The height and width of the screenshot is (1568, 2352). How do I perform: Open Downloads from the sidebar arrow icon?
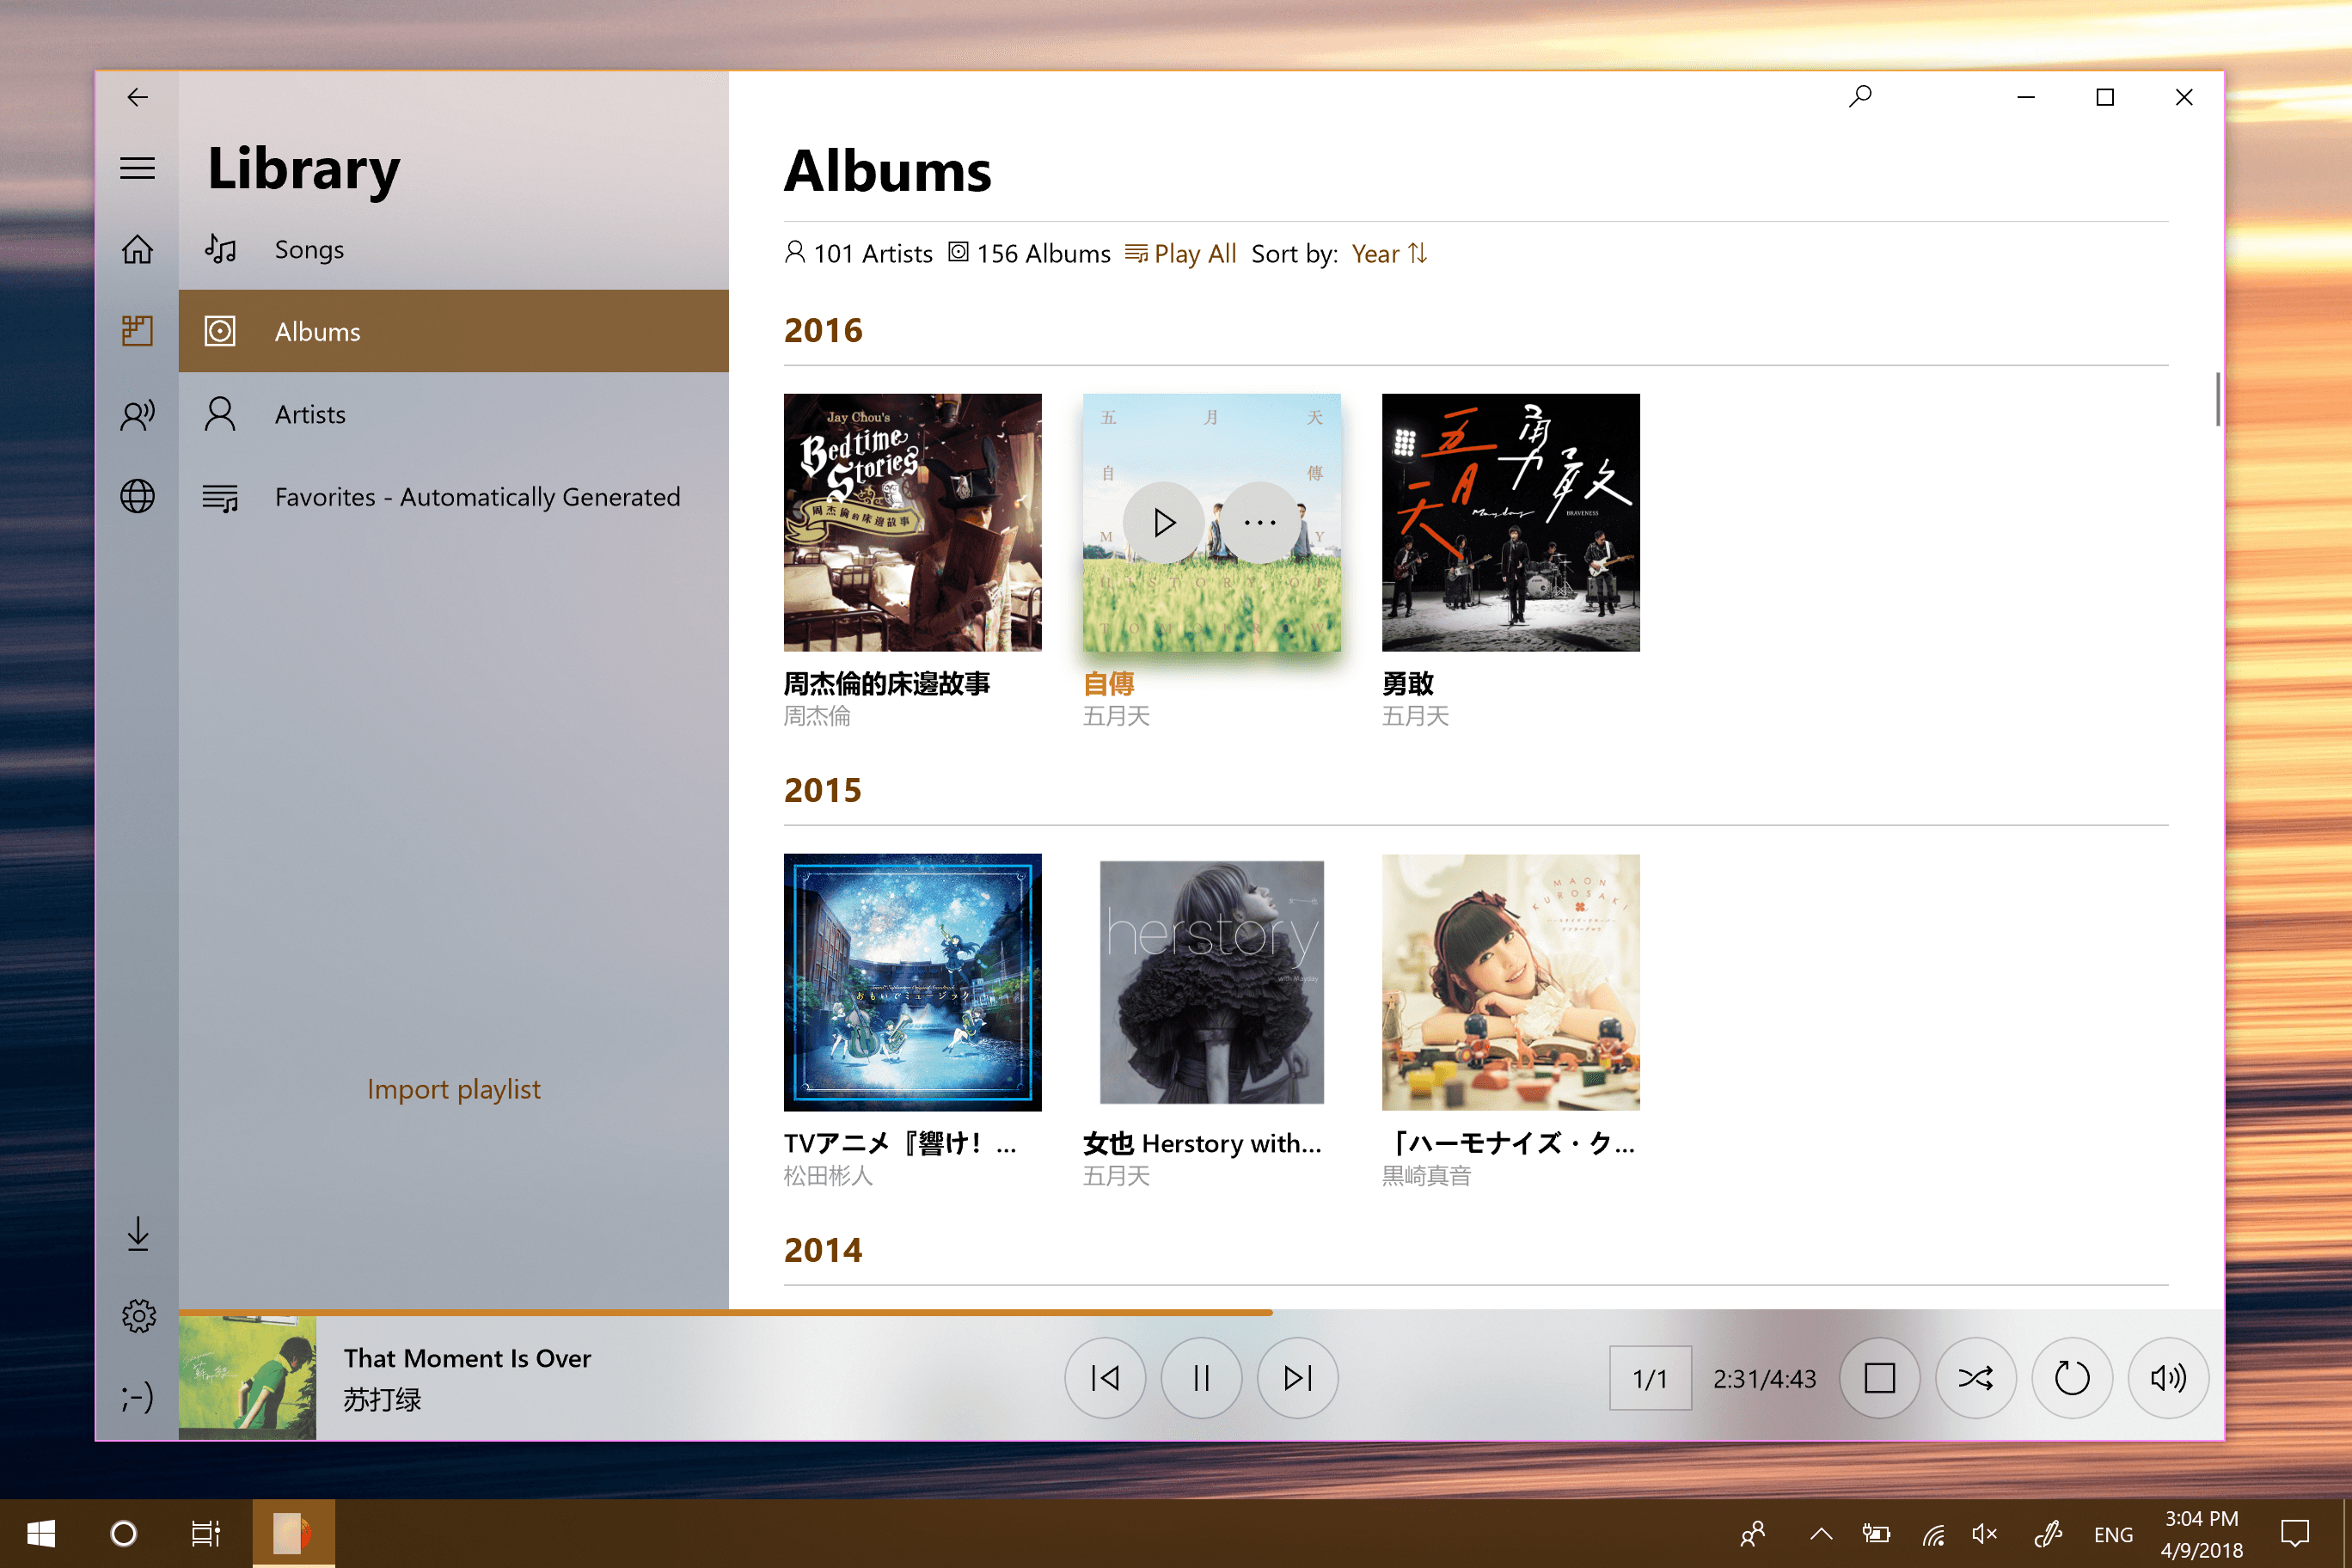pyautogui.click(x=138, y=1234)
